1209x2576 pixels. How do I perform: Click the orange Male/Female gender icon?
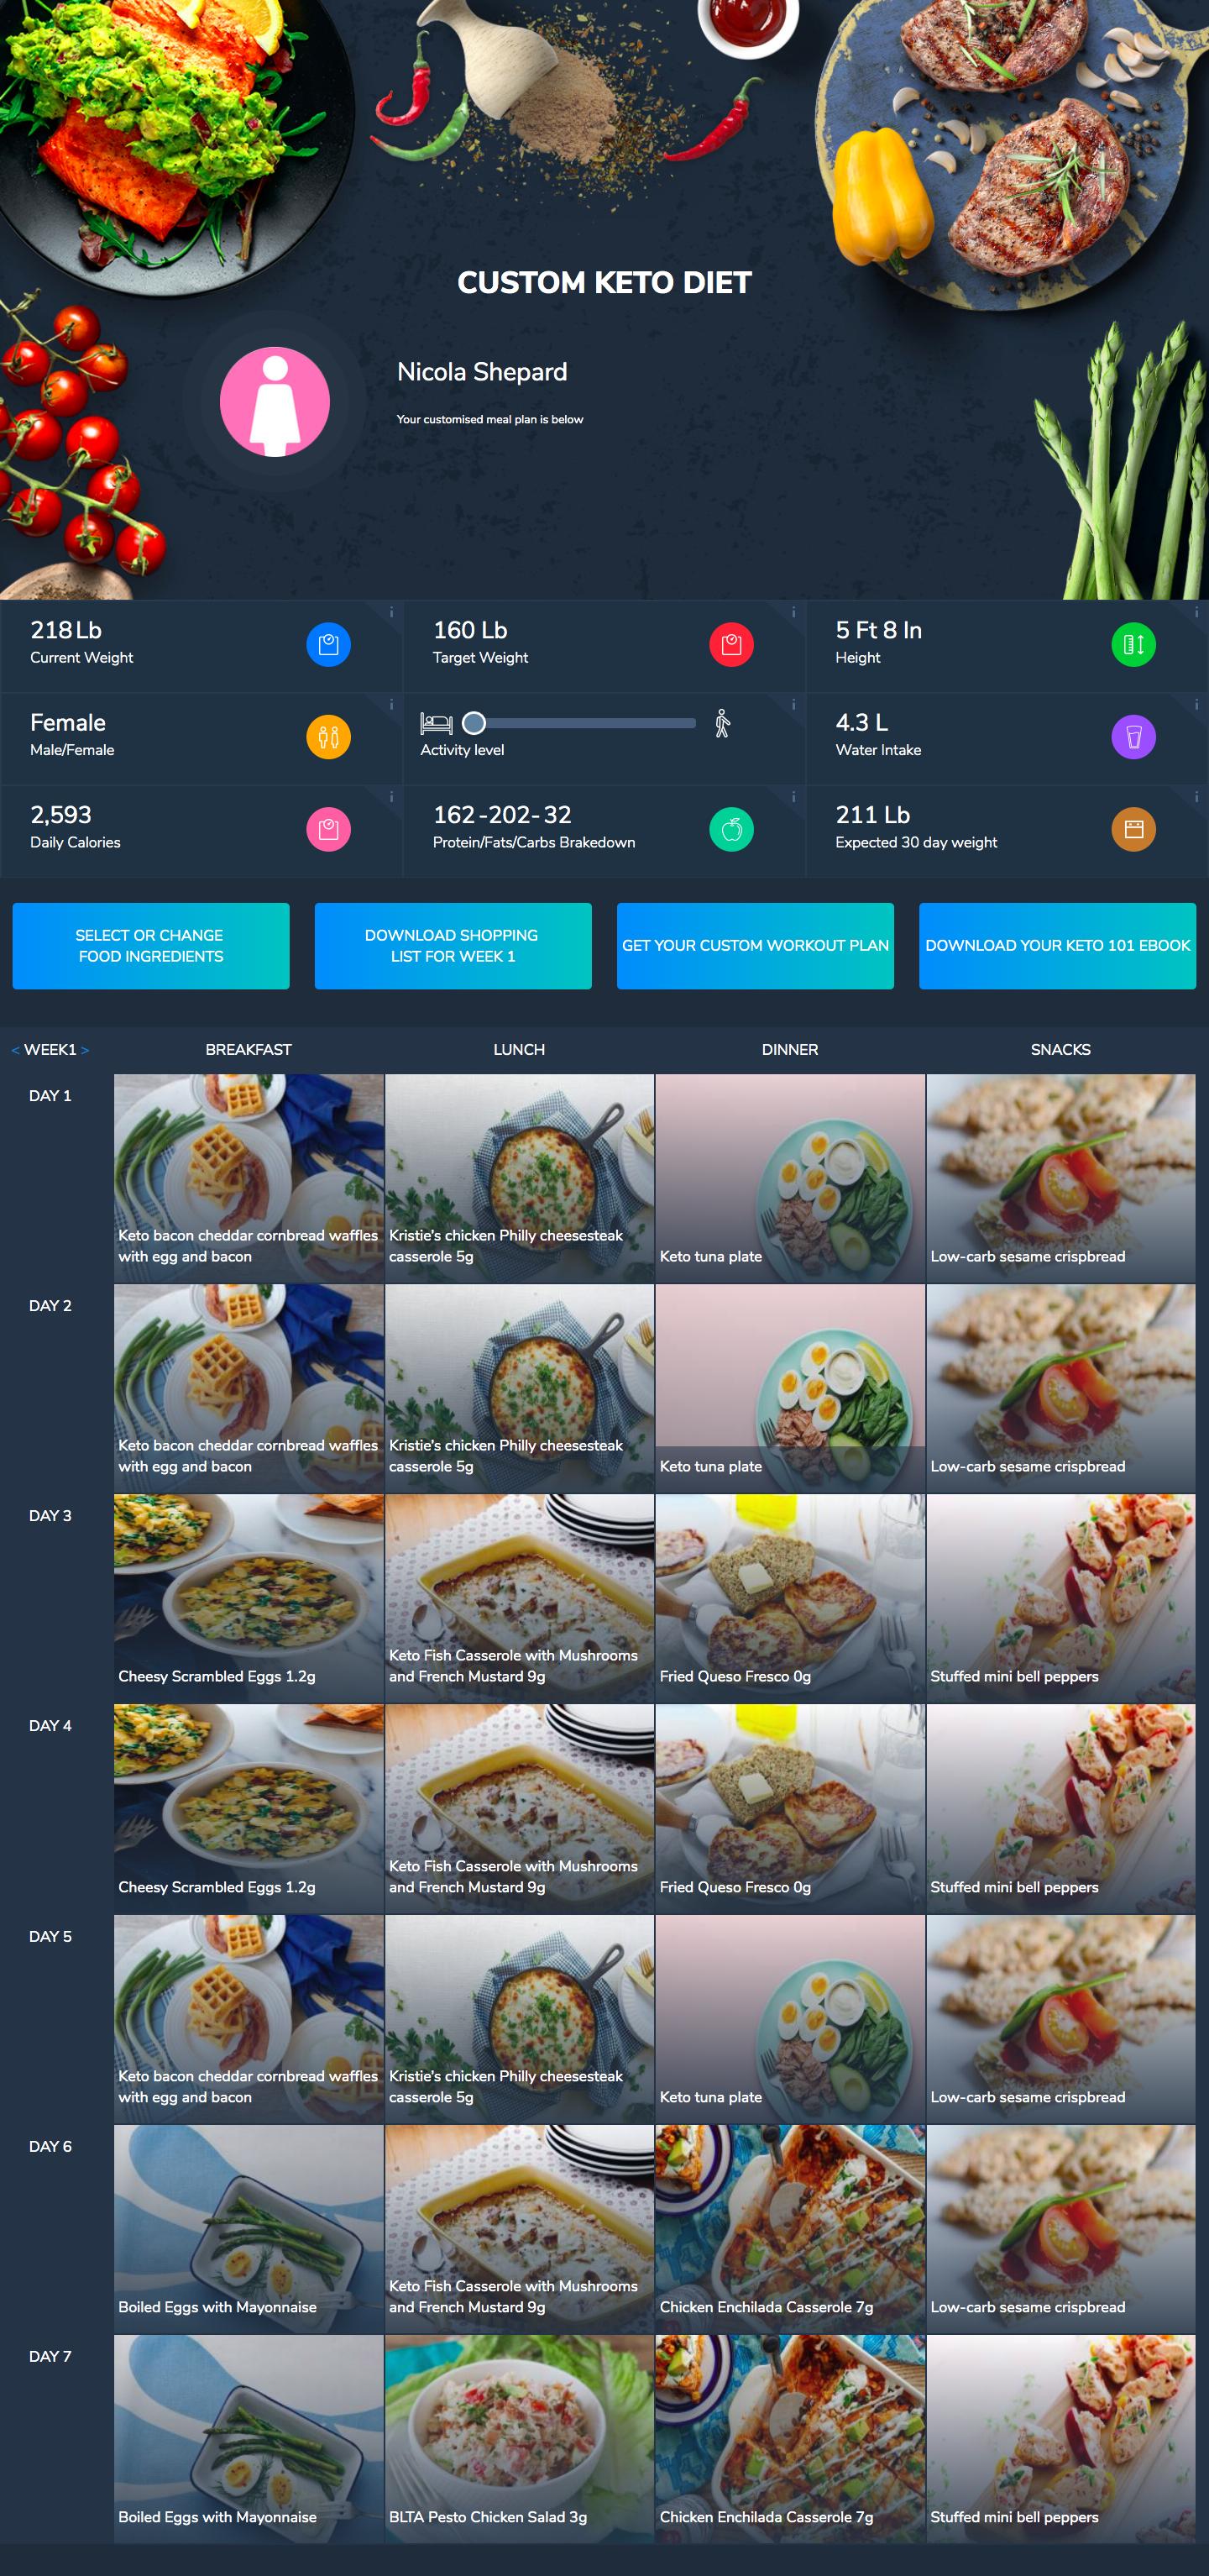[x=328, y=737]
